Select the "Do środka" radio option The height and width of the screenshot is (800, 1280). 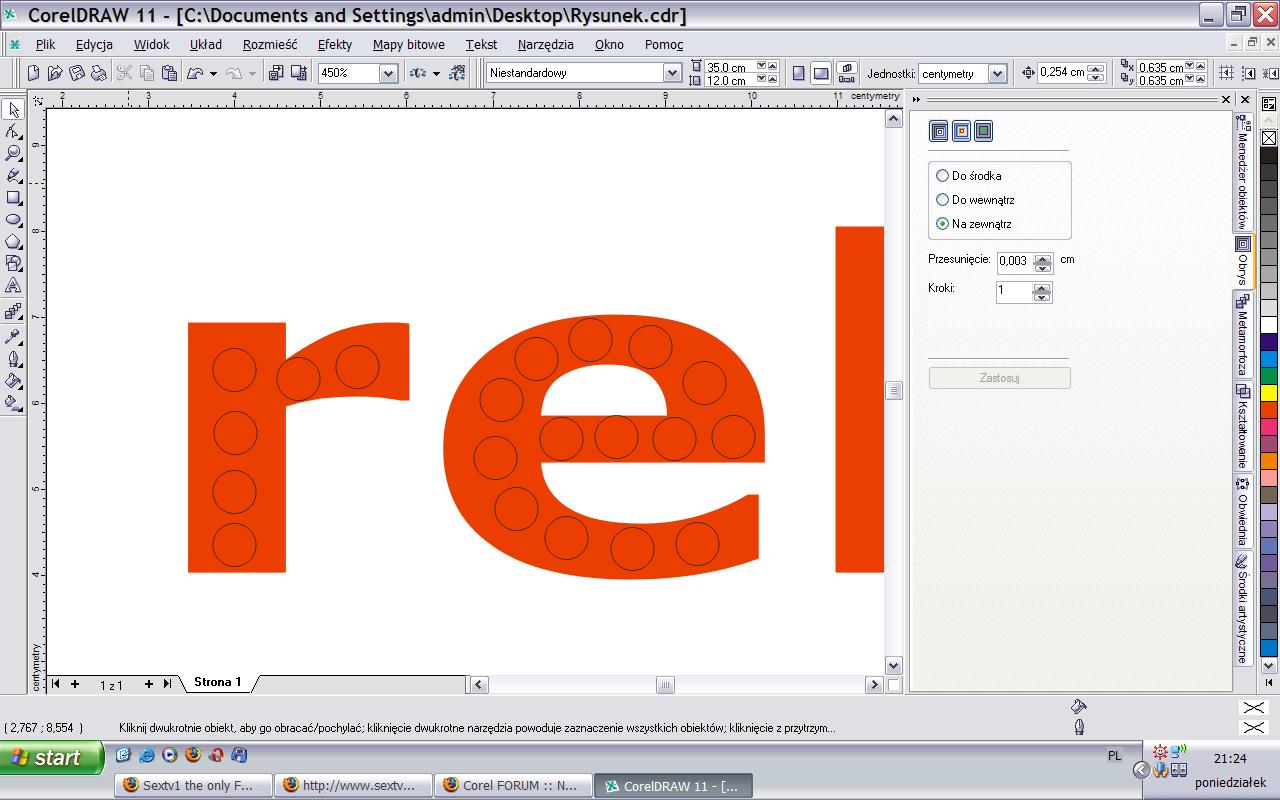(x=942, y=175)
